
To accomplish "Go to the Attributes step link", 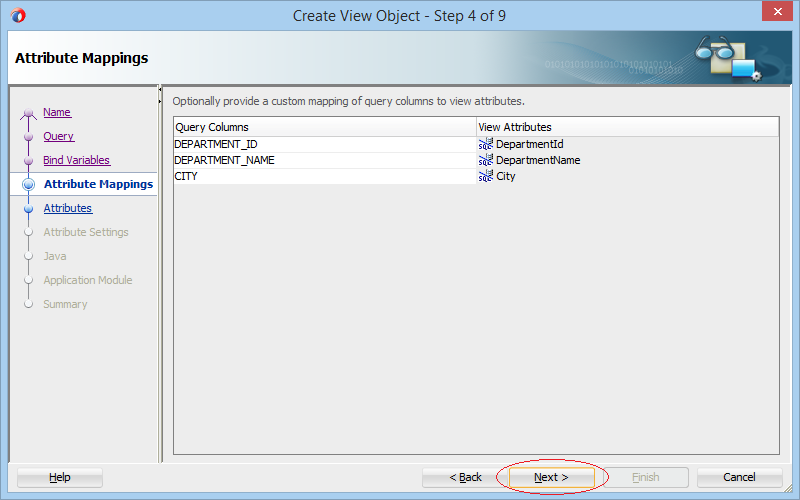I will pos(68,208).
